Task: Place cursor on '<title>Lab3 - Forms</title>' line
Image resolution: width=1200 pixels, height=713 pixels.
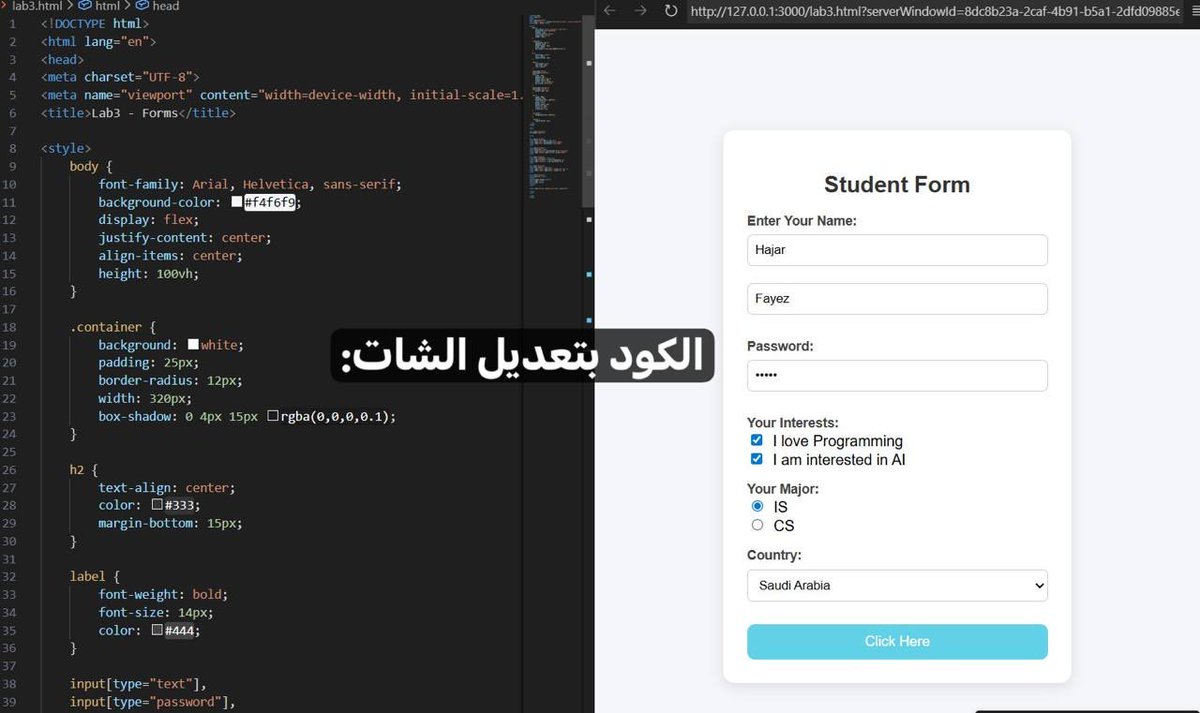Action: pos(139,113)
